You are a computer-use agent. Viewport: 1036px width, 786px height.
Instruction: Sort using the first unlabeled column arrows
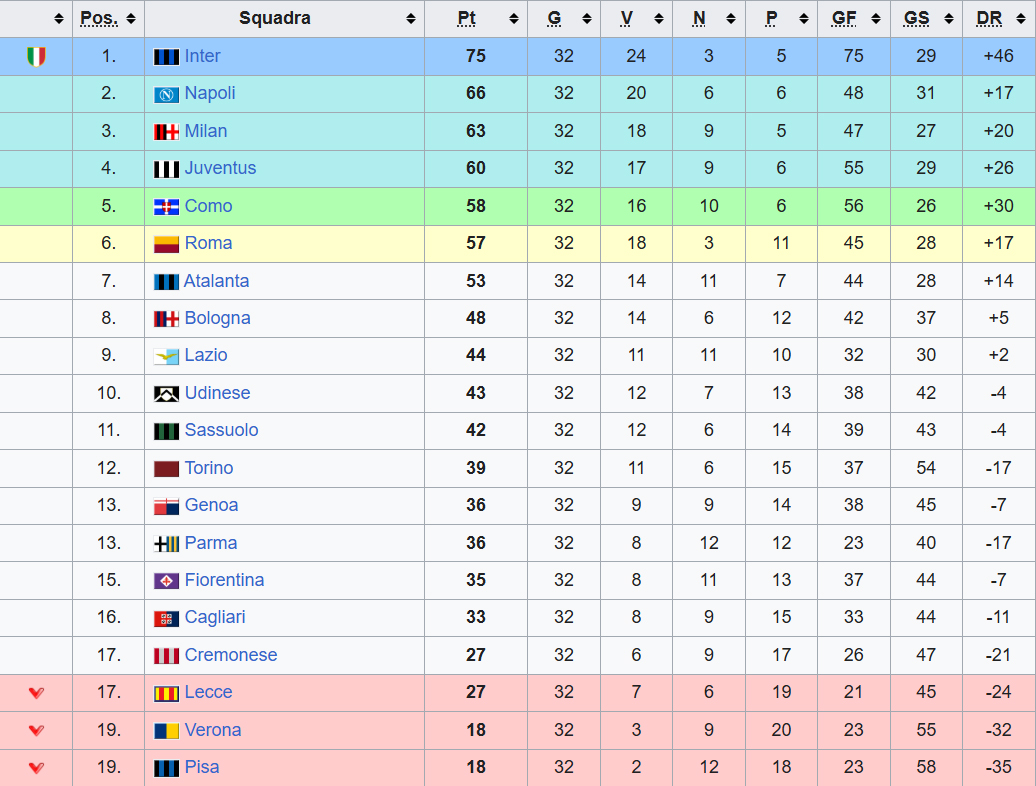pyautogui.click(x=59, y=19)
